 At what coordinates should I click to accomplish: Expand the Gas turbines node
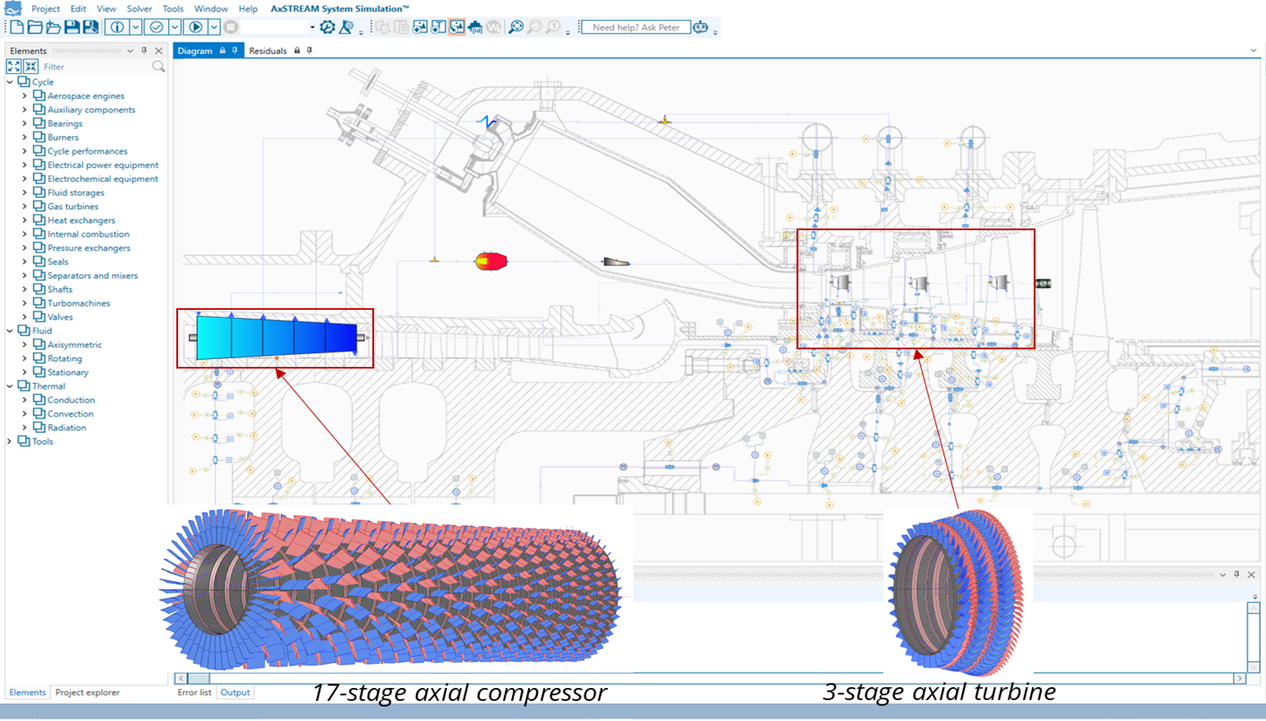pyautogui.click(x=25, y=206)
